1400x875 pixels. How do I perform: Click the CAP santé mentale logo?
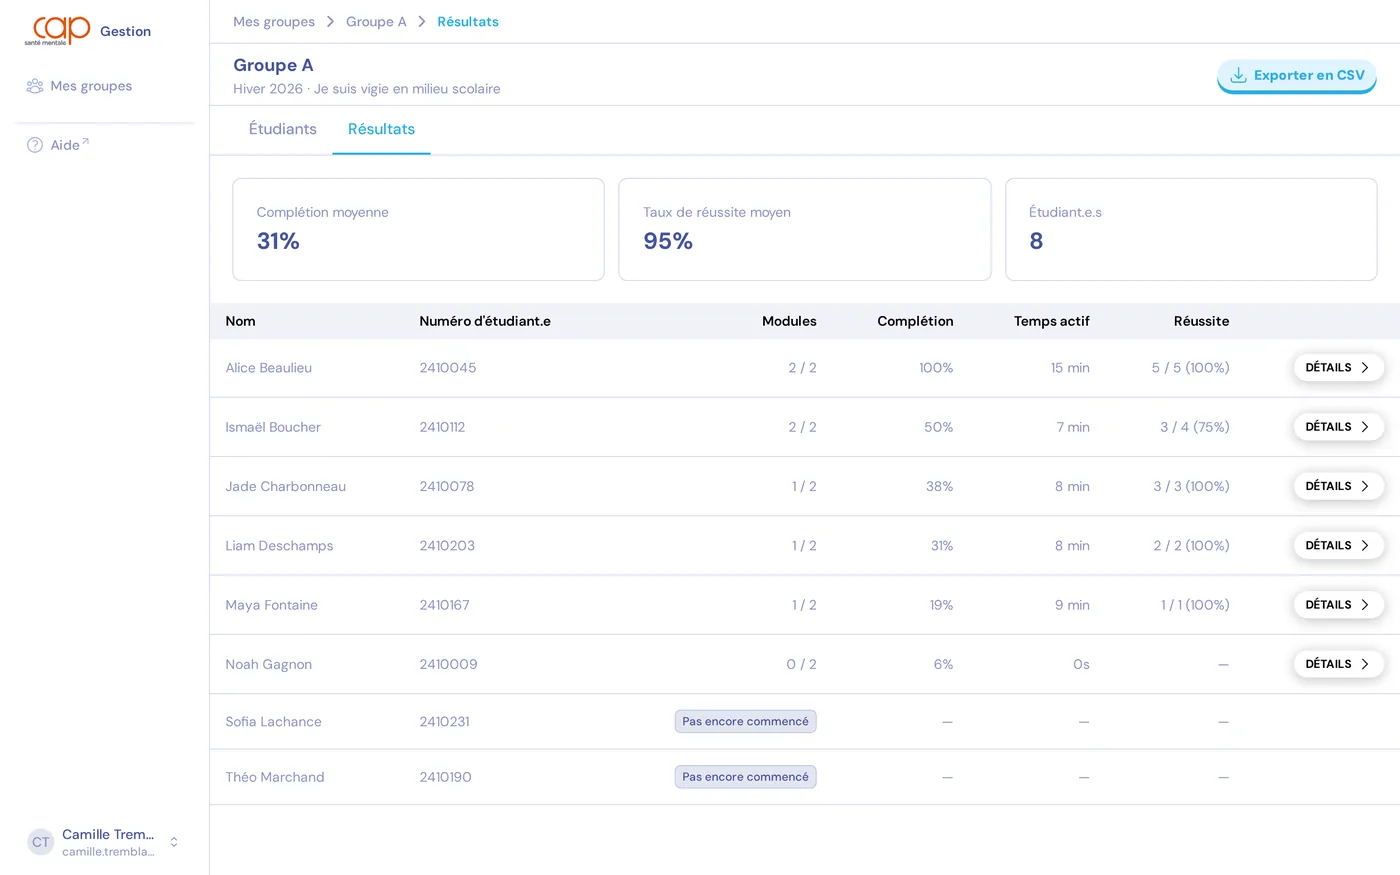pyautogui.click(x=58, y=31)
